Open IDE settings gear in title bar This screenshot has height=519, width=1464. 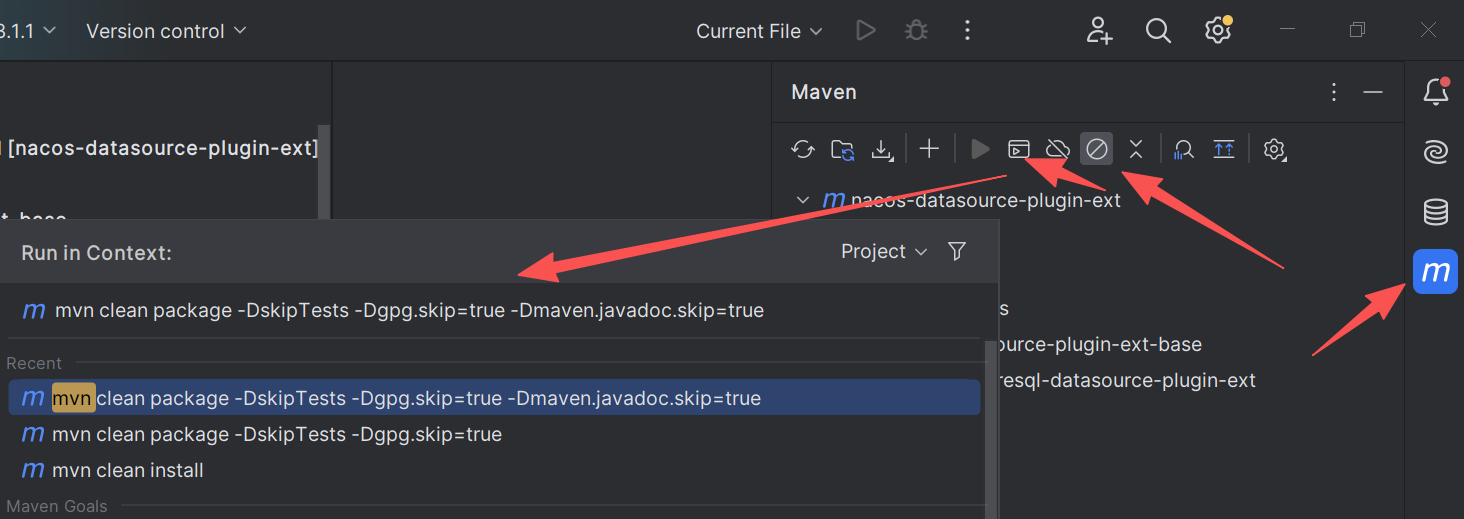(x=1218, y=31)
